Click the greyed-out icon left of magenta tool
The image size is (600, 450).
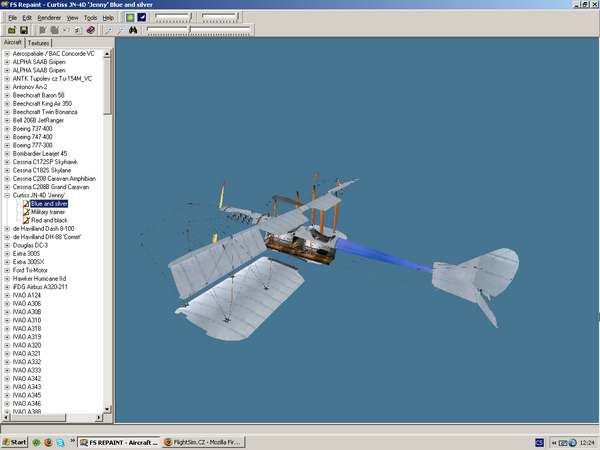tap(78, 30)
